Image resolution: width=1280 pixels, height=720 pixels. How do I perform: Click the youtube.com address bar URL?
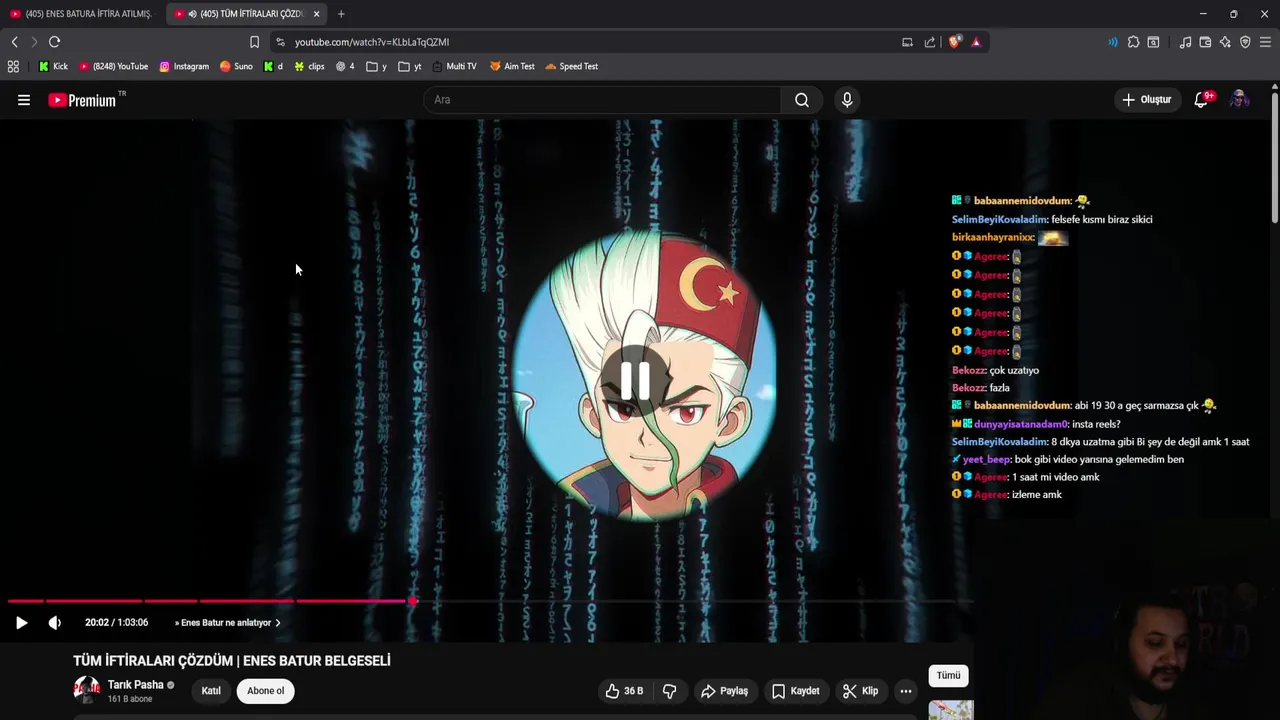click(372, 42)
